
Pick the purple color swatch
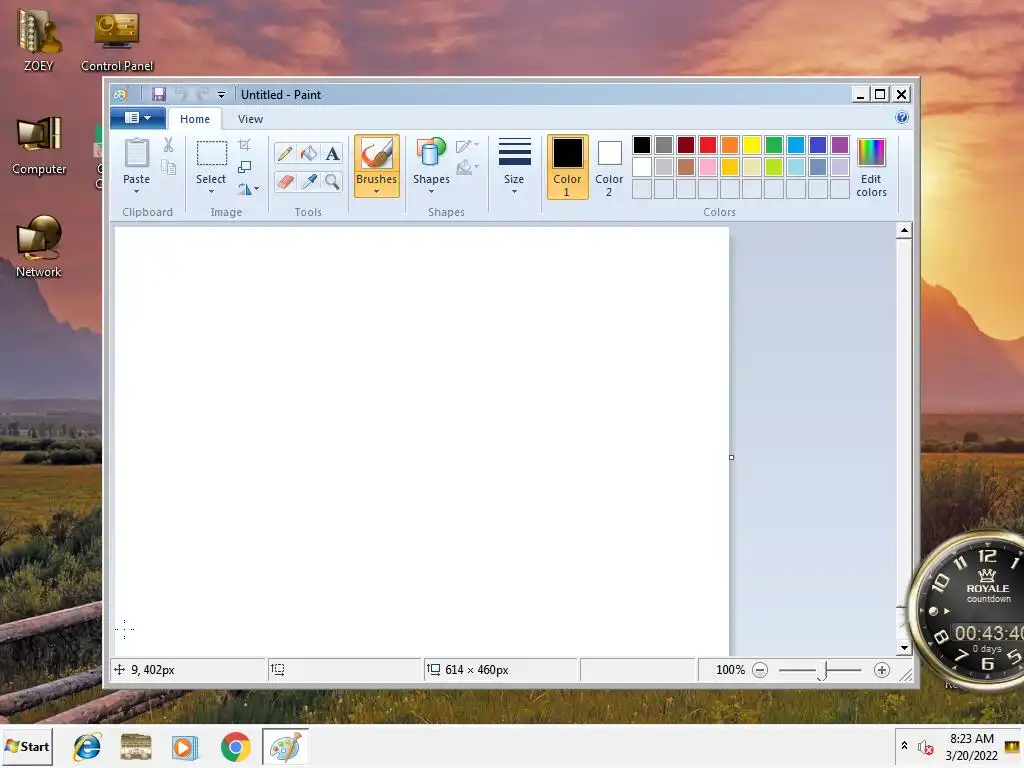(x=840, y=145)
